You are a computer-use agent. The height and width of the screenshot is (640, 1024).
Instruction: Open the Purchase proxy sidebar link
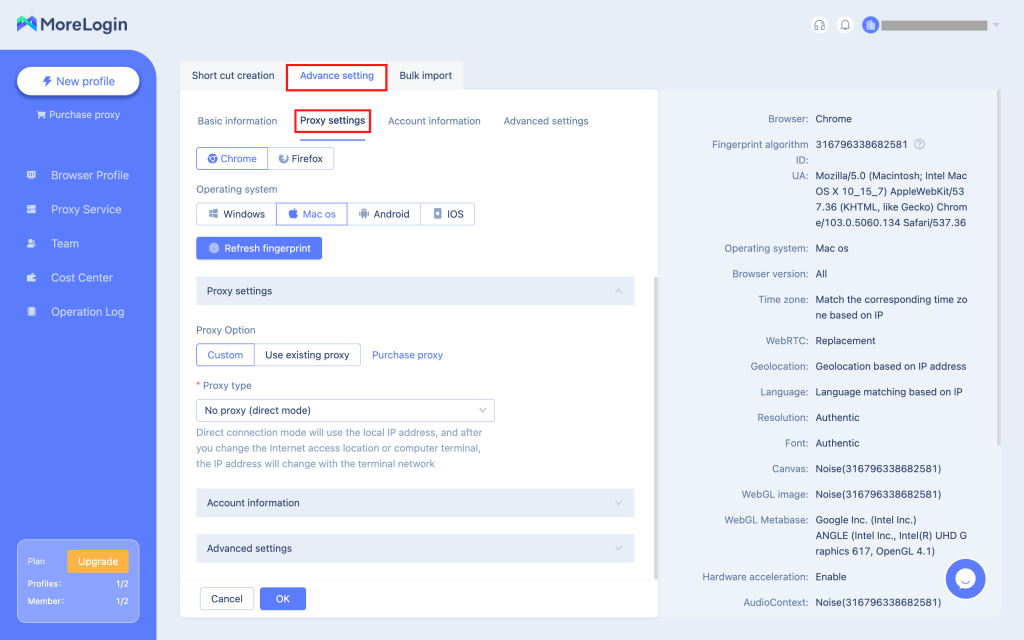click(78, 114)
